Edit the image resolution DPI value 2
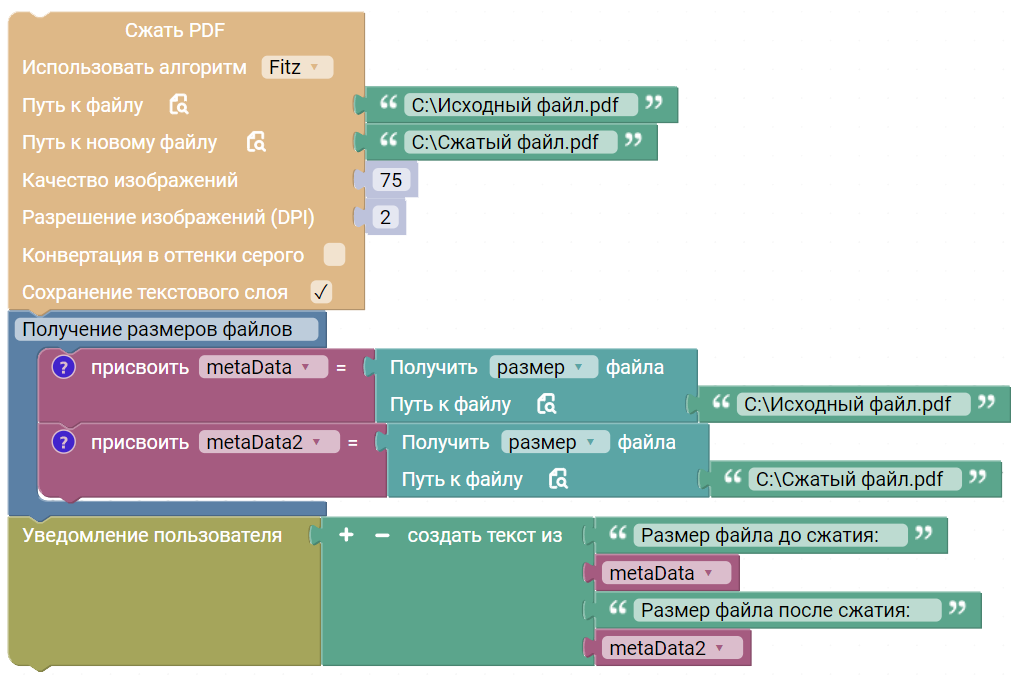 (x=385, y=217)
